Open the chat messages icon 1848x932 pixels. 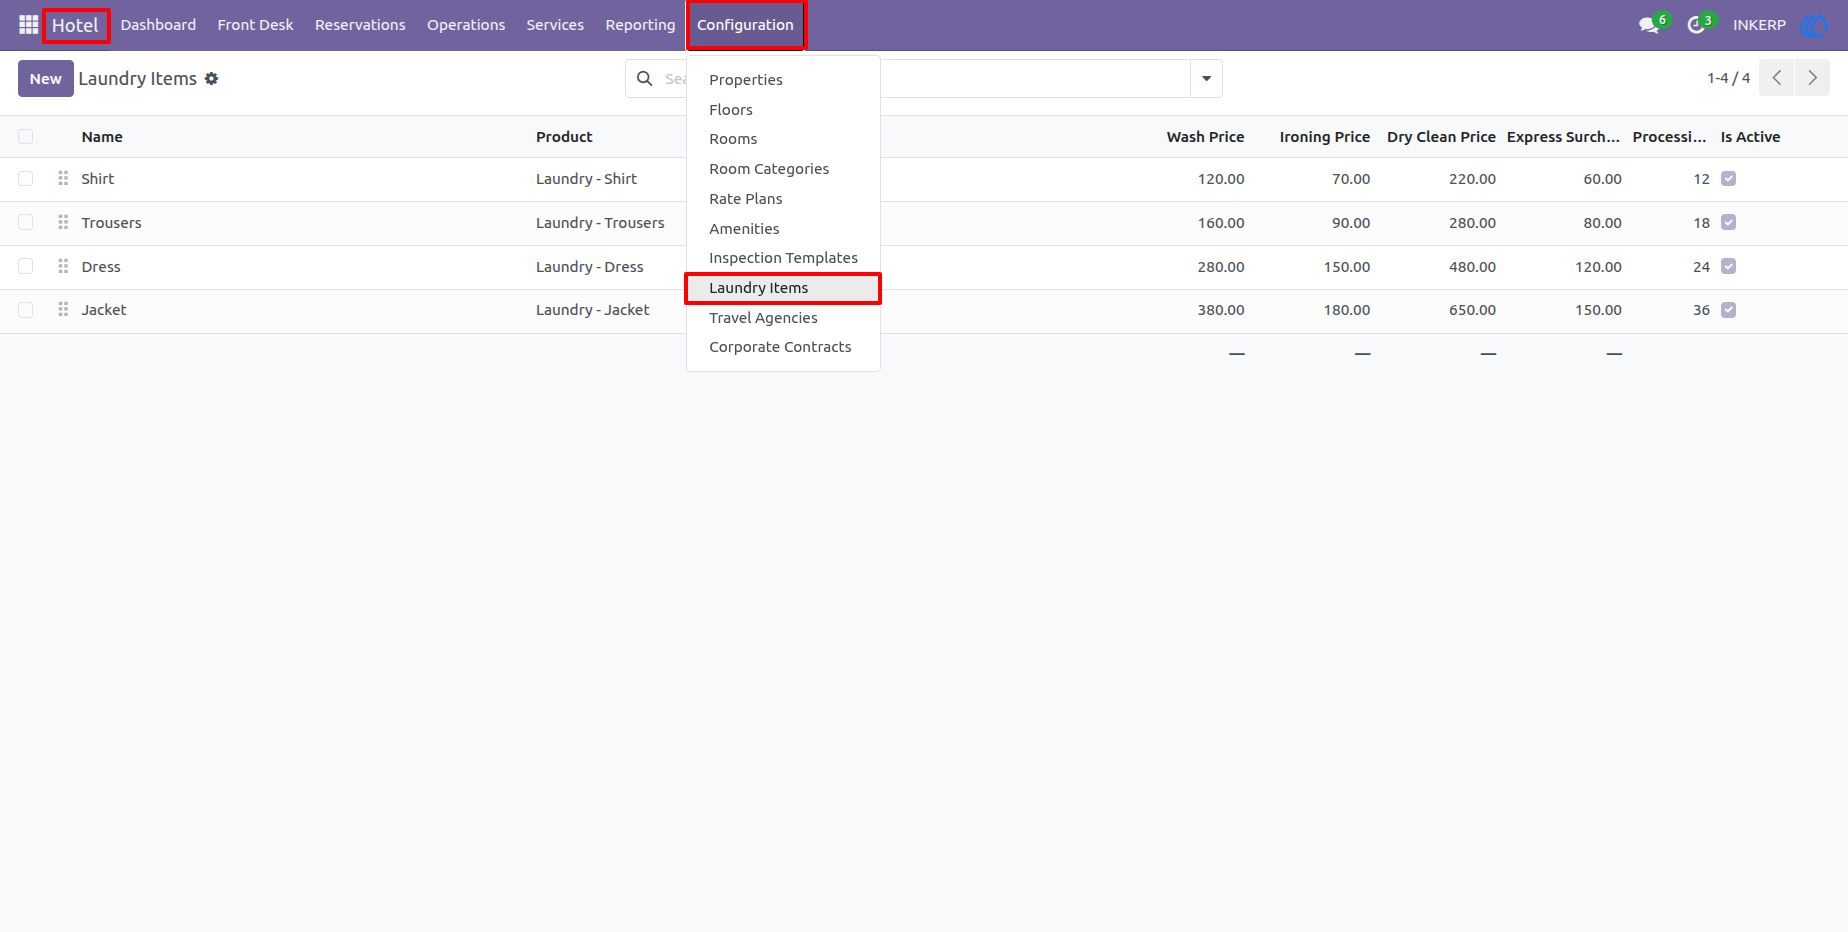[1649, 25]
